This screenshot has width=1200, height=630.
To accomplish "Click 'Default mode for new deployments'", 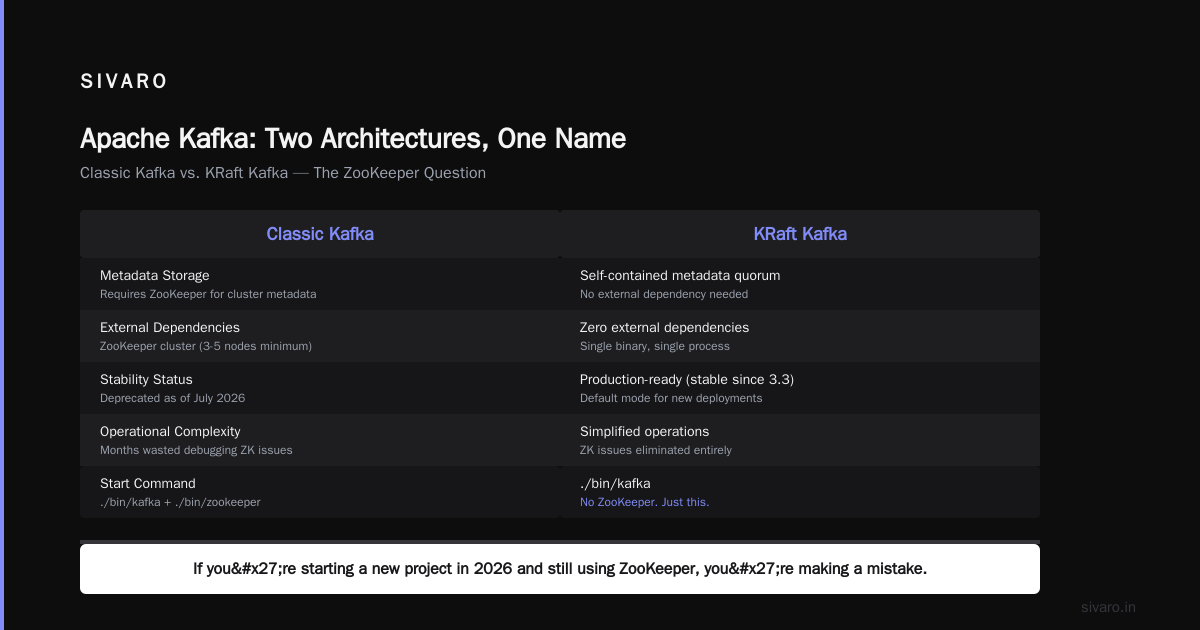I will tap(671, 398).
